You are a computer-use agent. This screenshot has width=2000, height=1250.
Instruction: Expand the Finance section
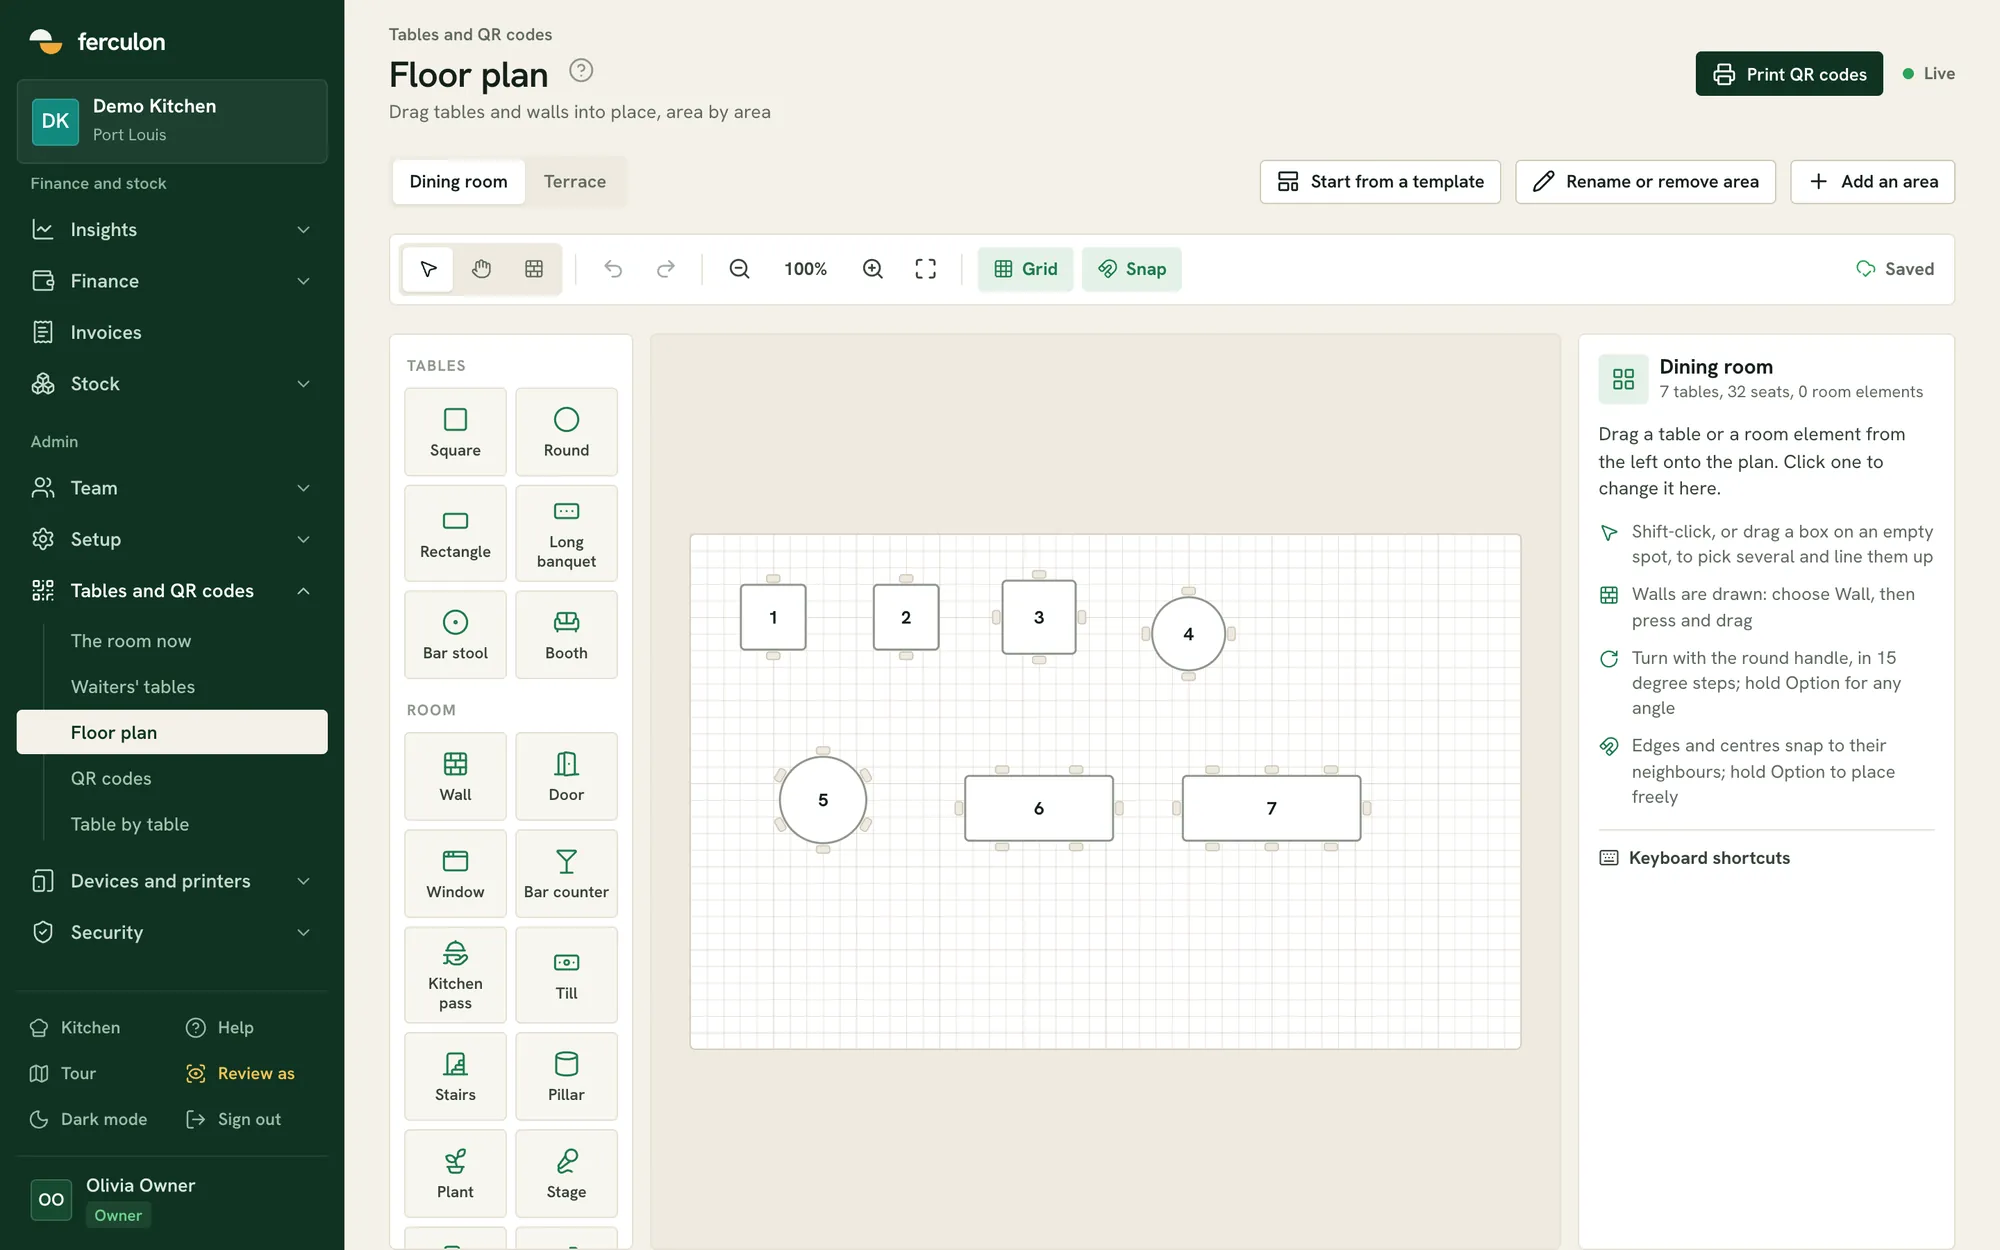pos(172,281)
